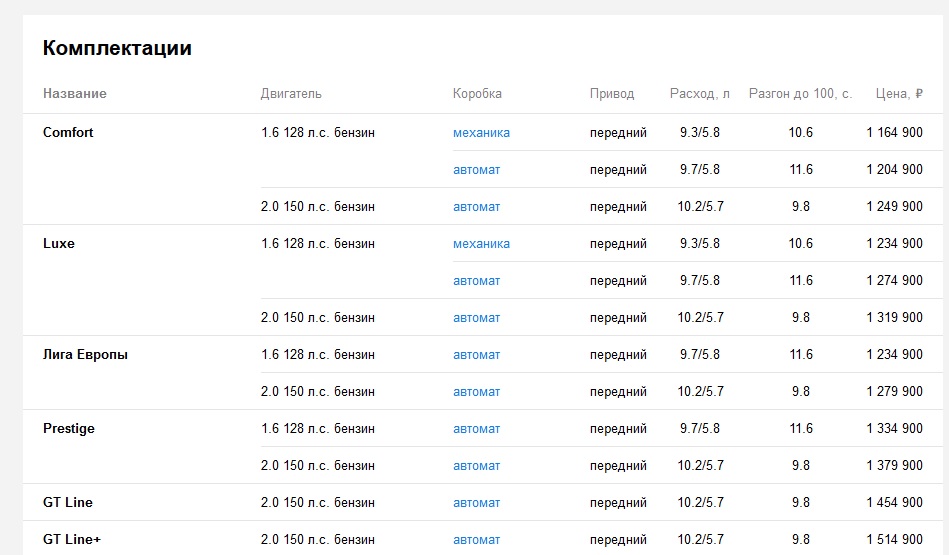Click the 'Цена, ₽' column header
The height and width of the screenshot is (555, 949).
[x=899, y=94]
